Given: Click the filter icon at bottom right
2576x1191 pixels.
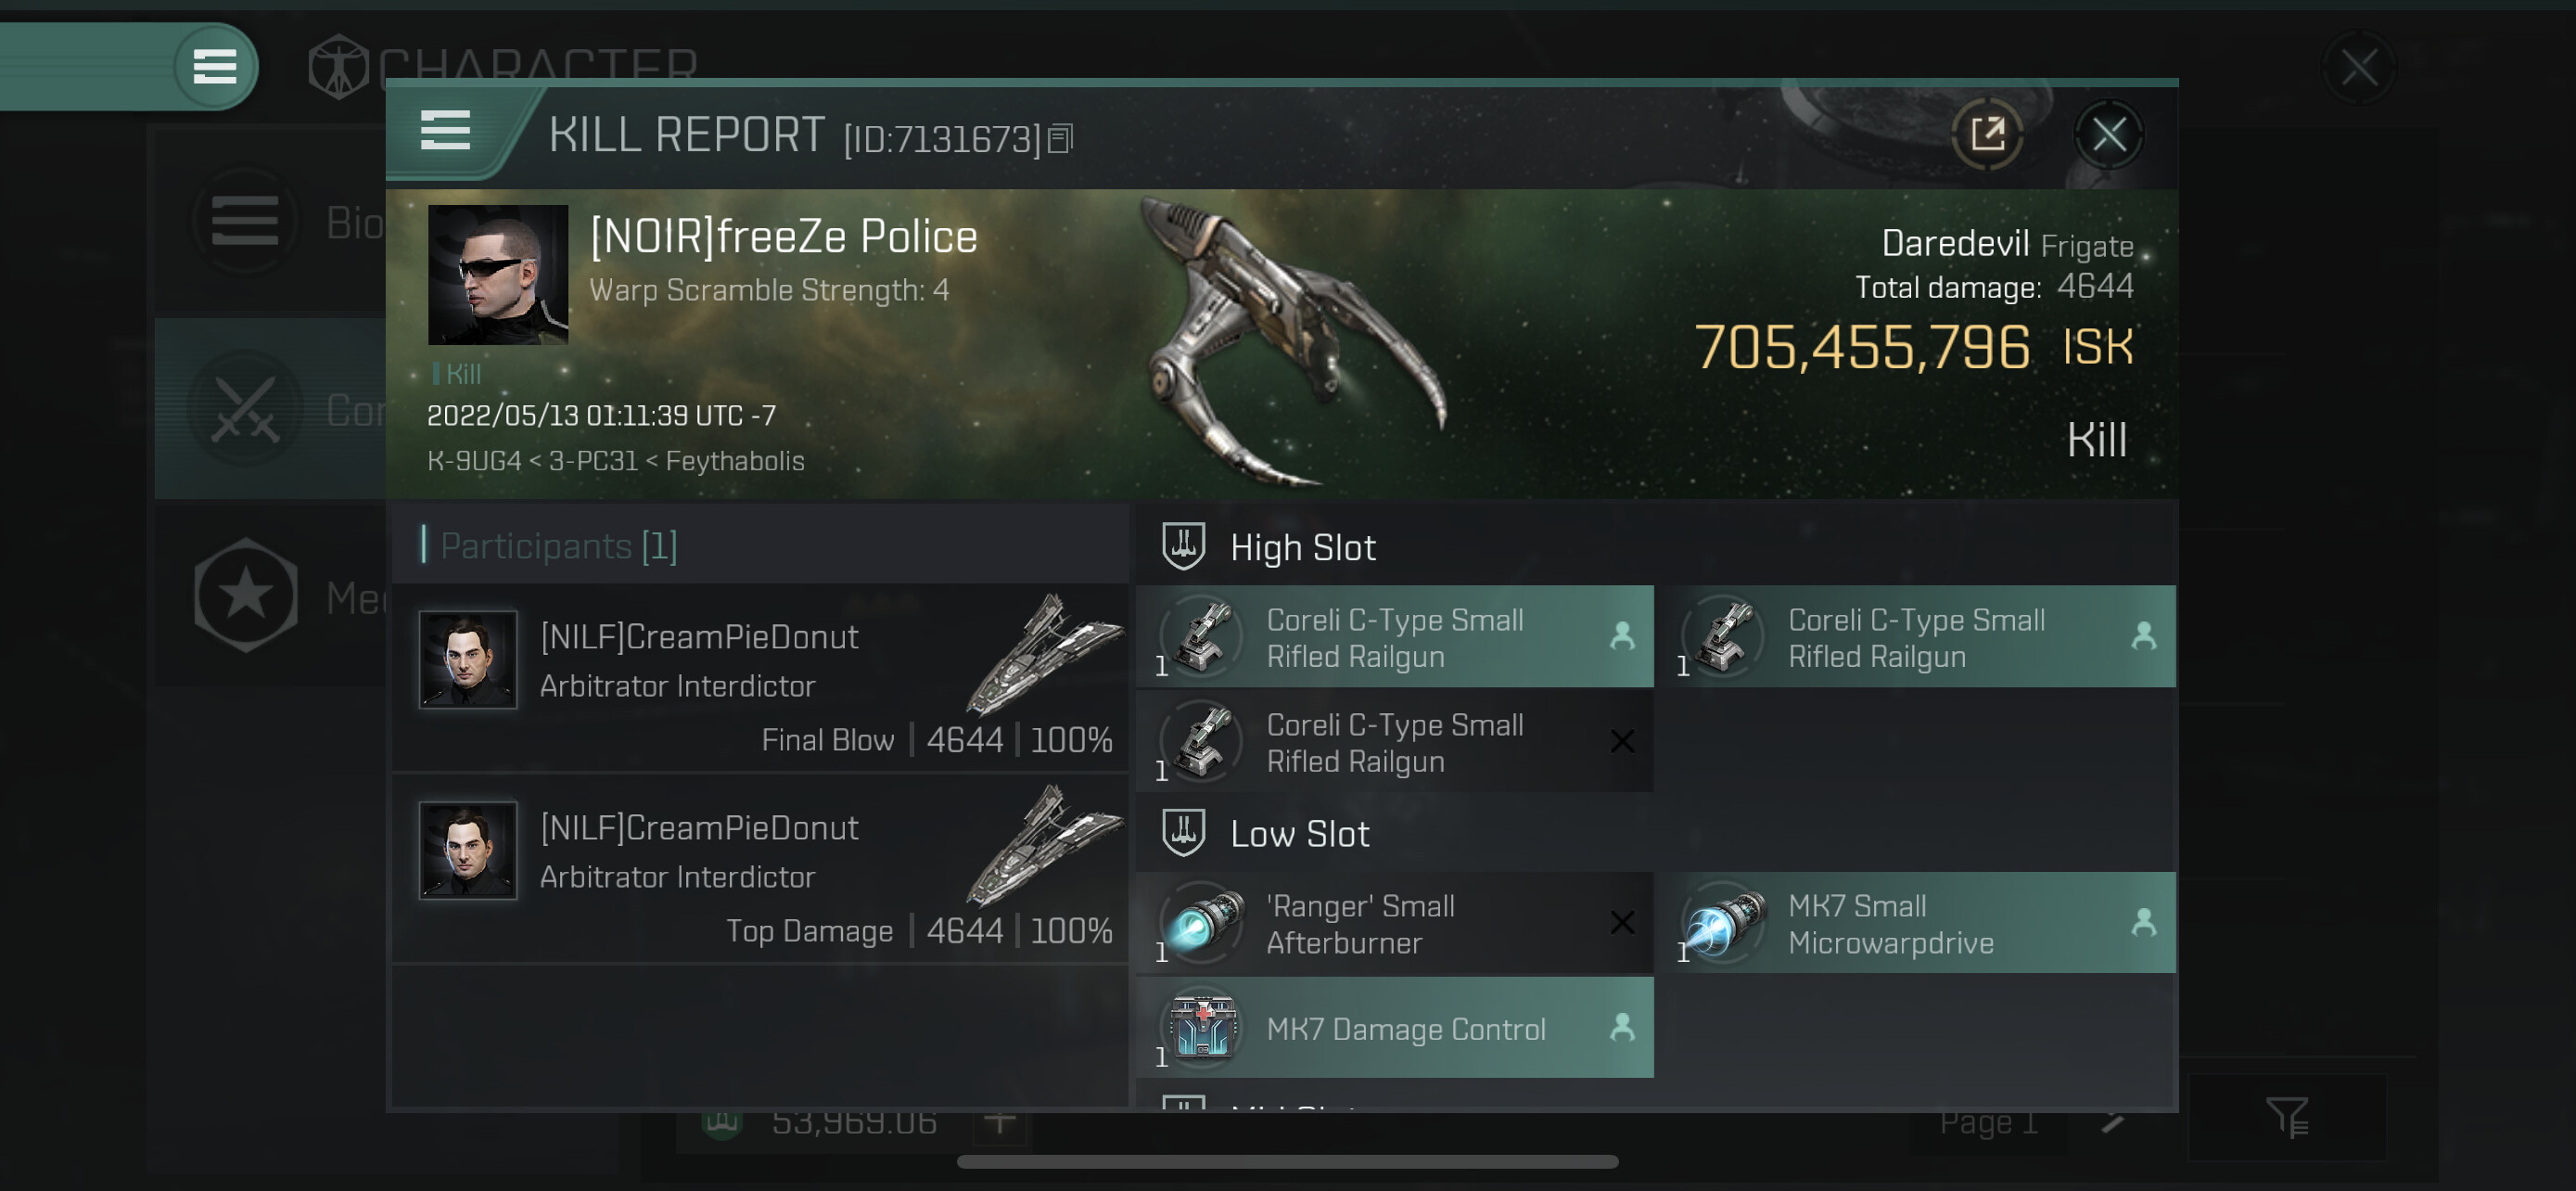Looking at the screenshot, I should [2287, 1117].
